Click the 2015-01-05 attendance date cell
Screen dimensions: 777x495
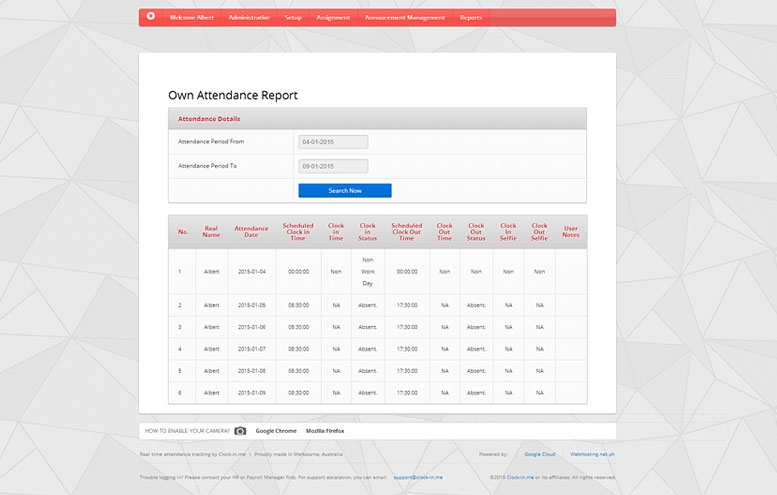(x=252, y=305)
